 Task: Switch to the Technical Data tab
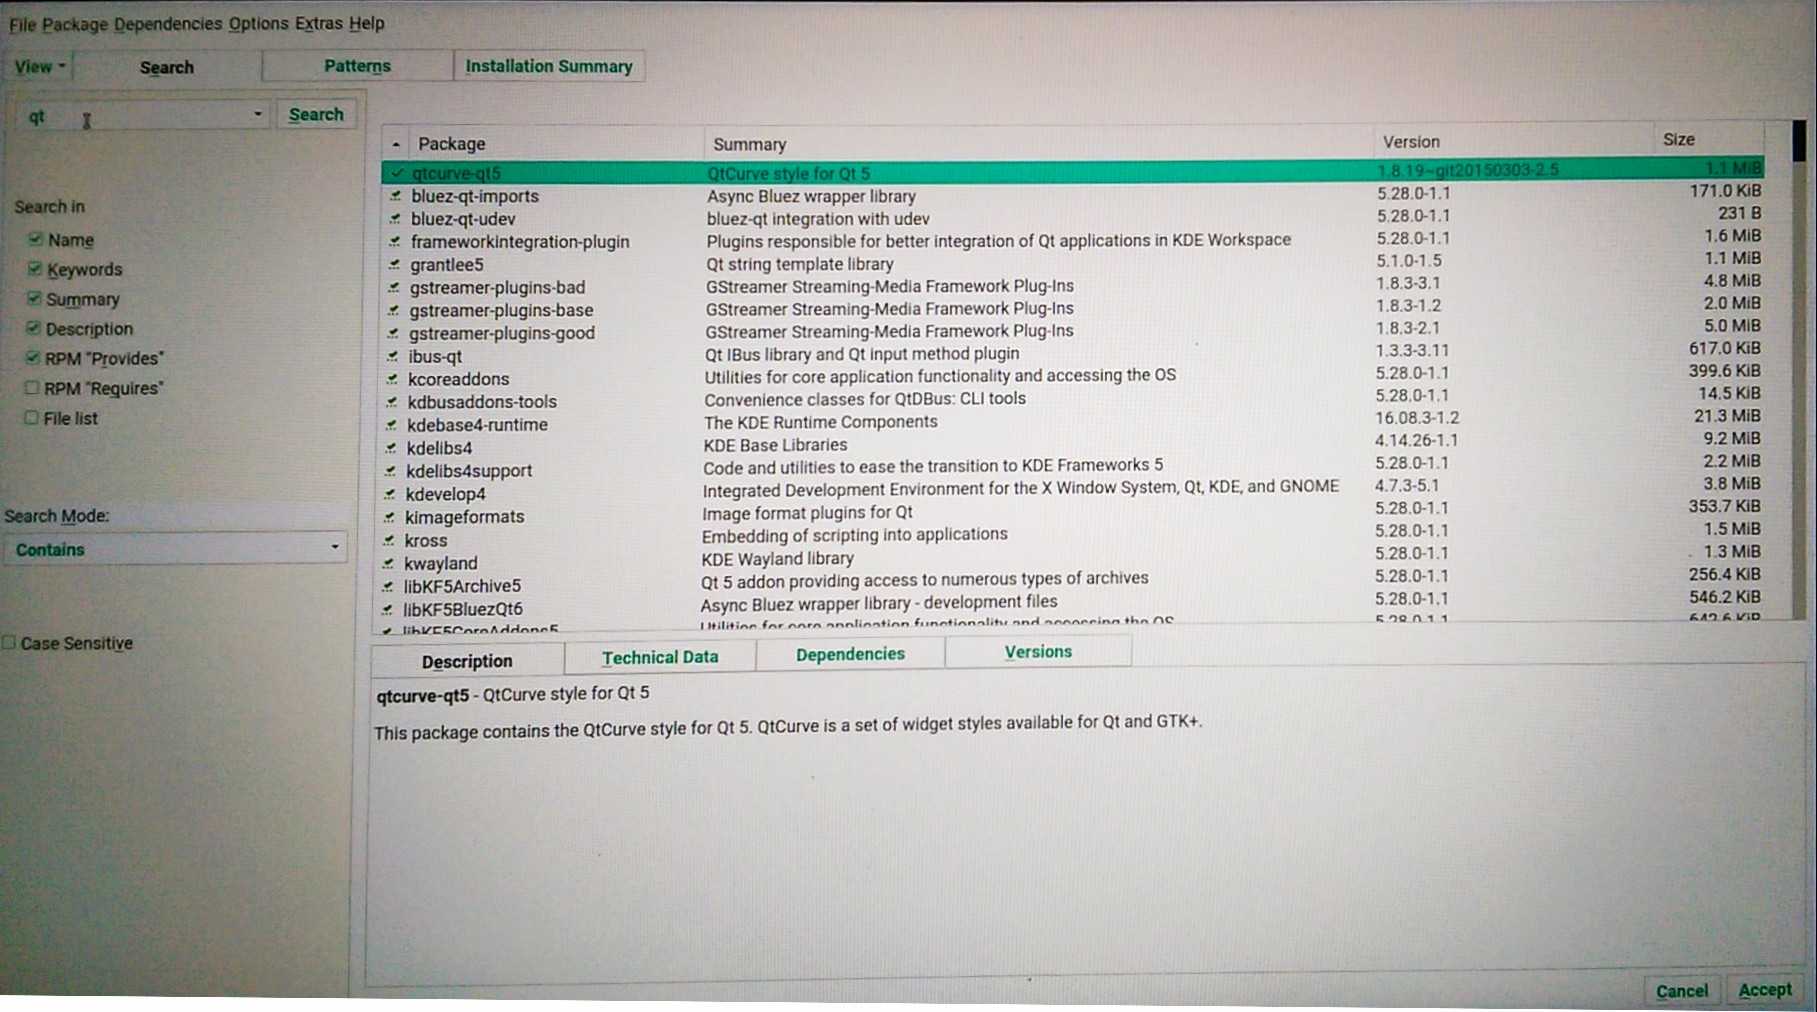[x=660, y=657]
